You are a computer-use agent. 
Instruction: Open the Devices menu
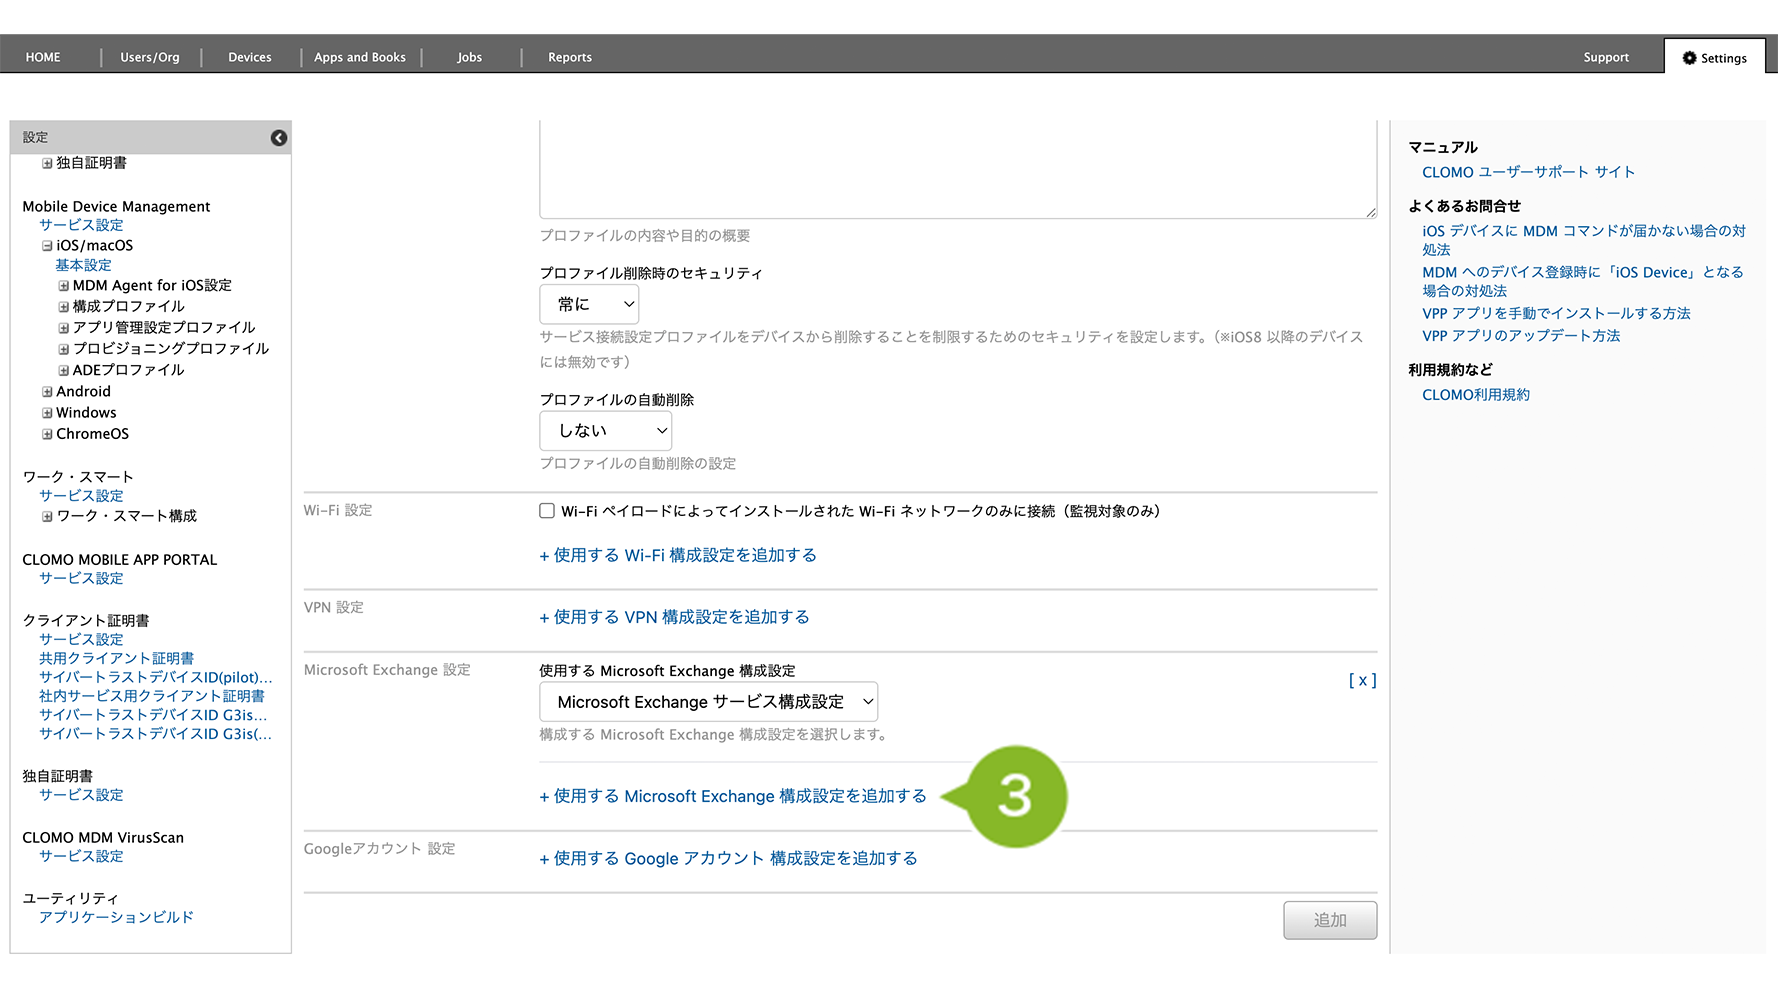point(250,57)
